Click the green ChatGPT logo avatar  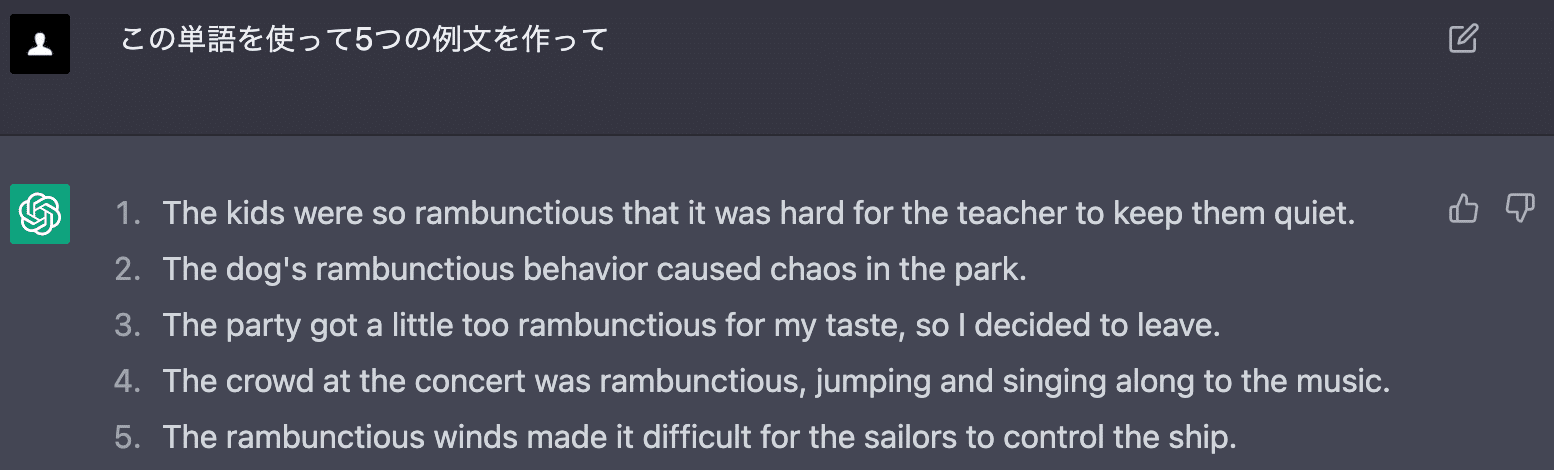click(x=40, y=214)
